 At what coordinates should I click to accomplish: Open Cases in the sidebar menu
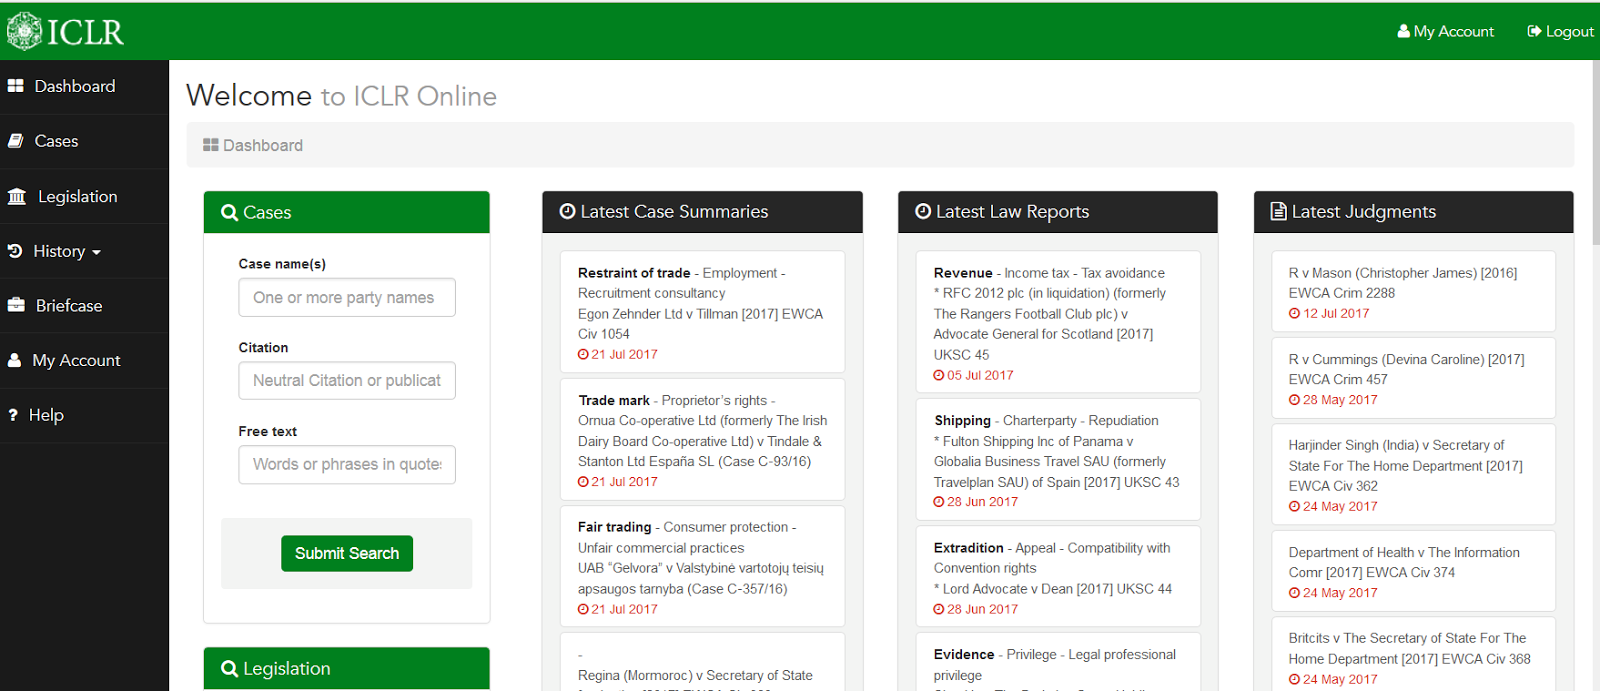pos(84,141)
